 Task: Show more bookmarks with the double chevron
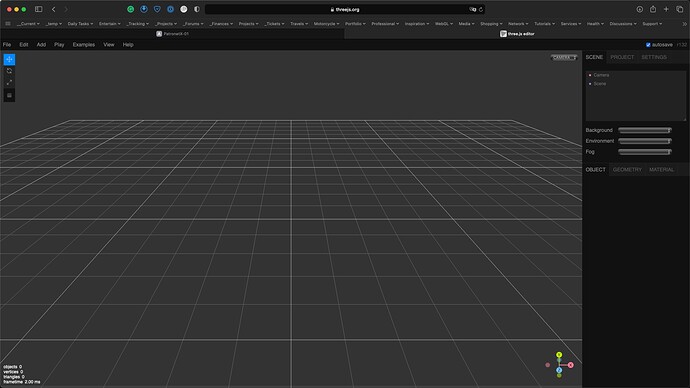[x=684, y=24]
